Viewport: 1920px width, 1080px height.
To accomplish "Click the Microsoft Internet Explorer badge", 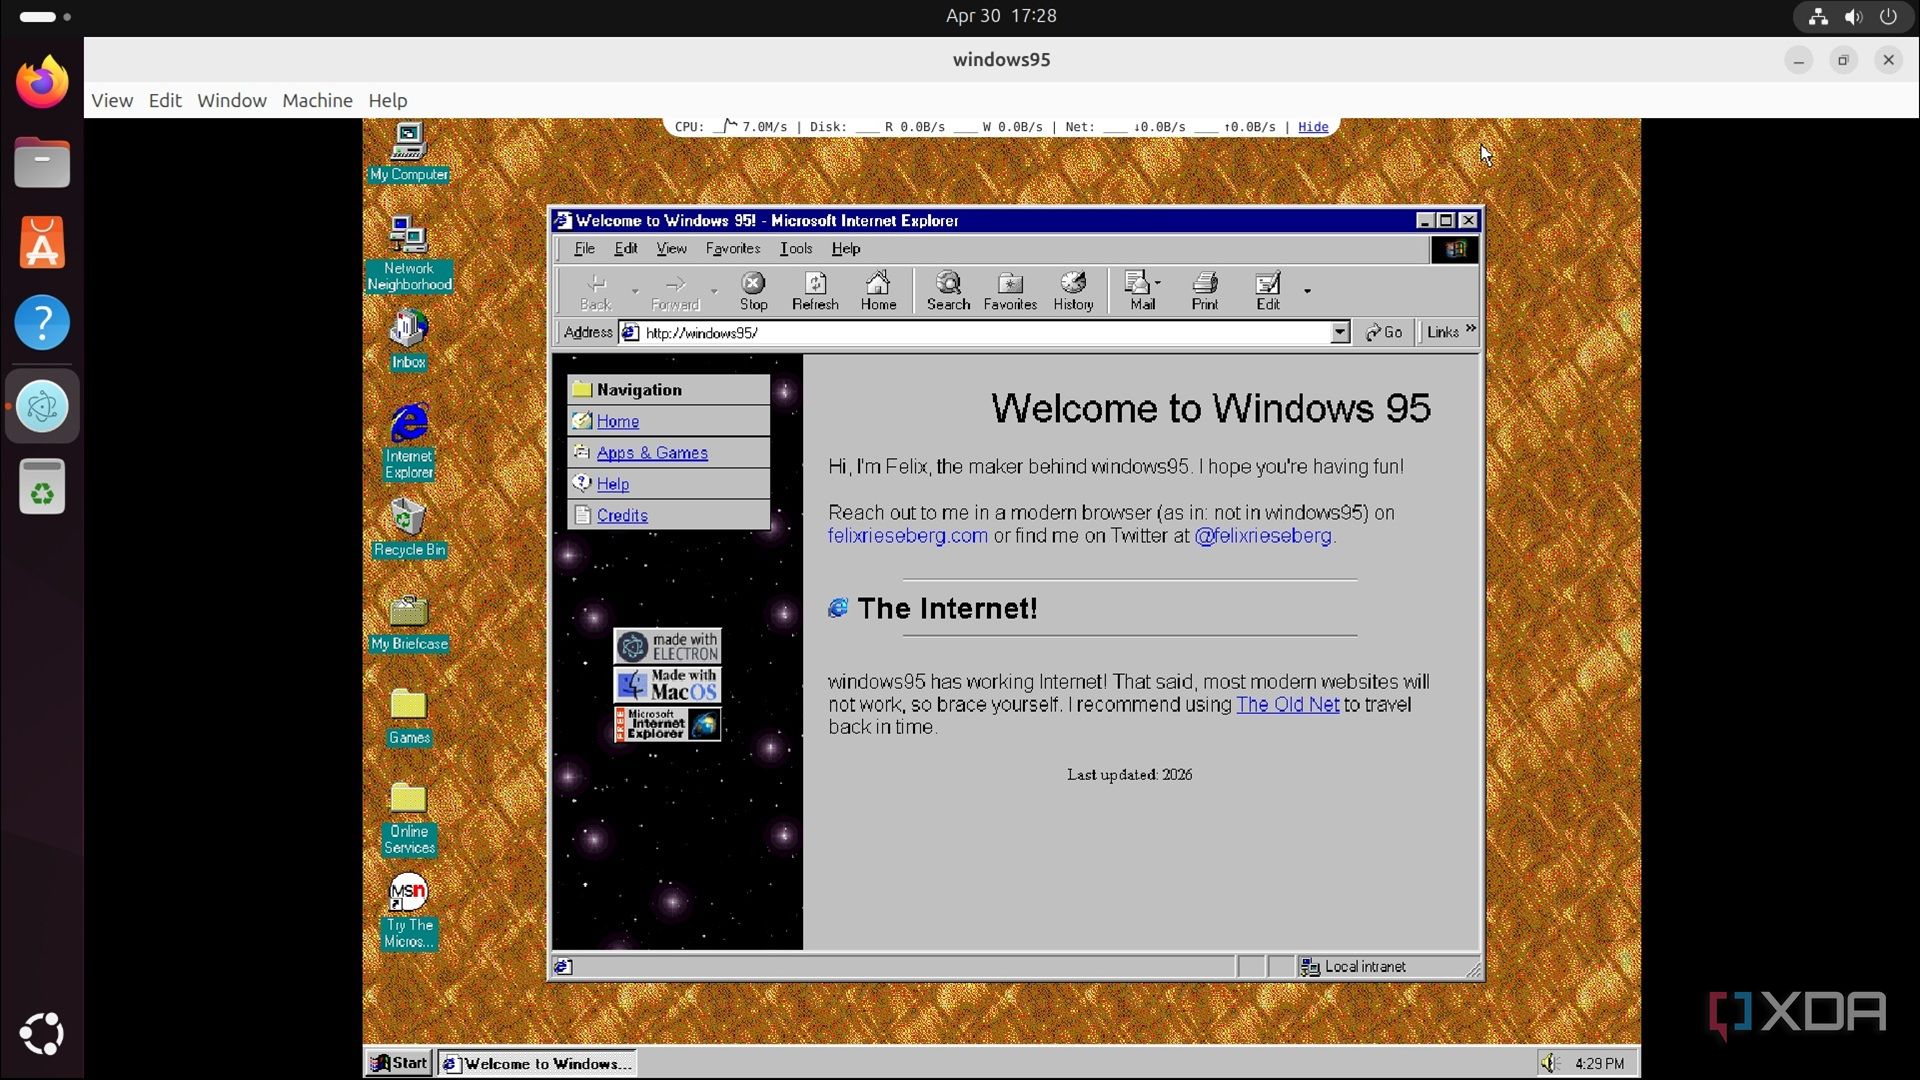I will coord(667,724).
